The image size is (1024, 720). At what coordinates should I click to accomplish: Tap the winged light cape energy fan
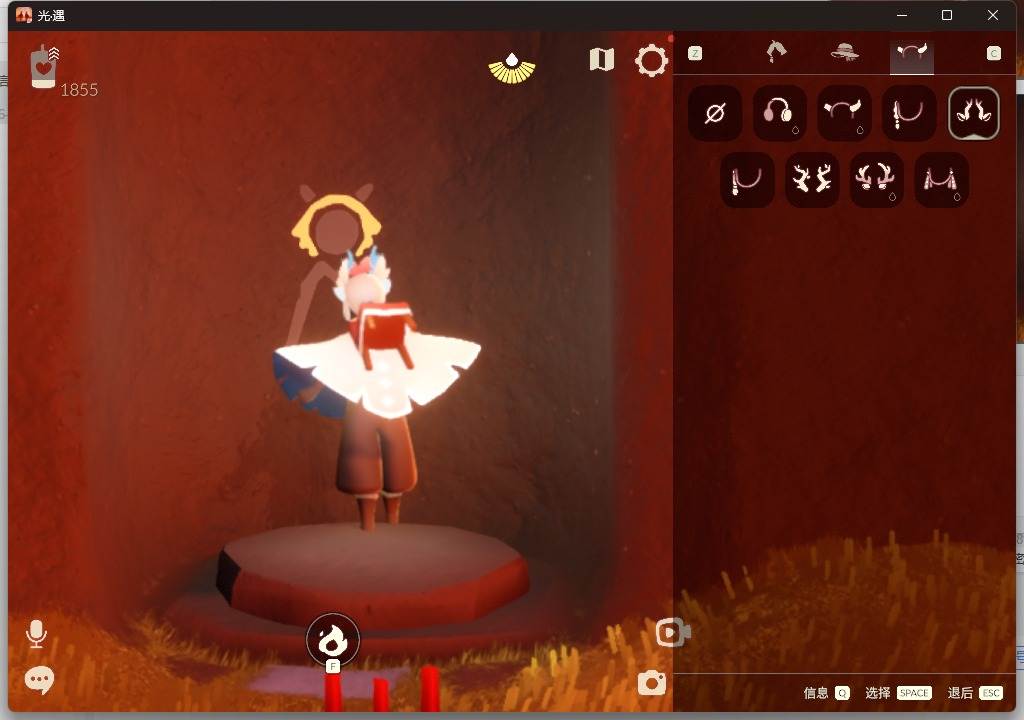[x=512, y=69]
